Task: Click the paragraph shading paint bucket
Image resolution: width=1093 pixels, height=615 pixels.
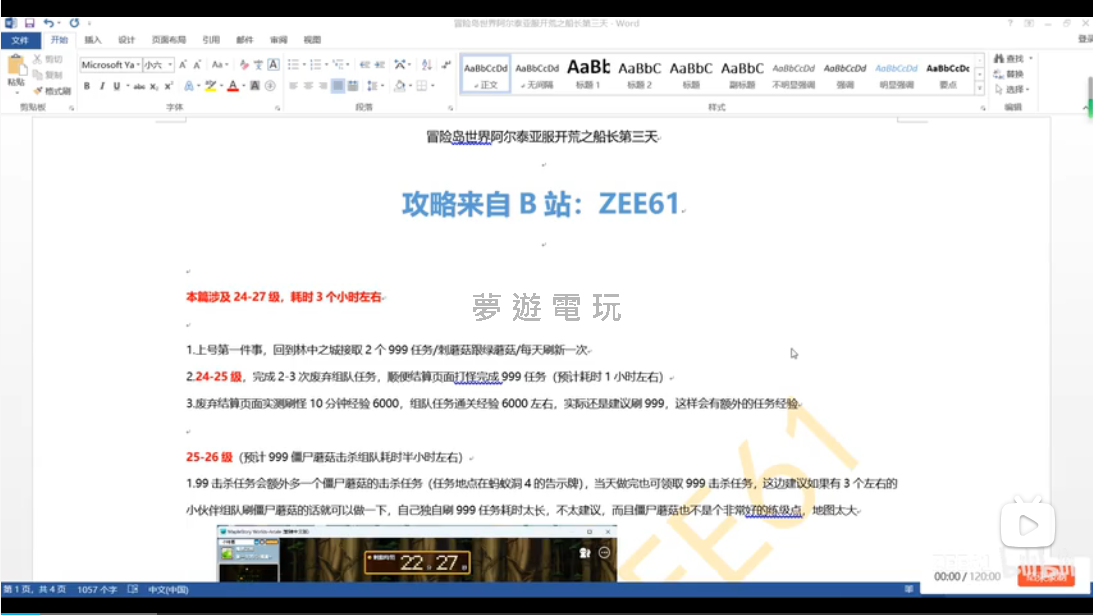Action: 400,86
